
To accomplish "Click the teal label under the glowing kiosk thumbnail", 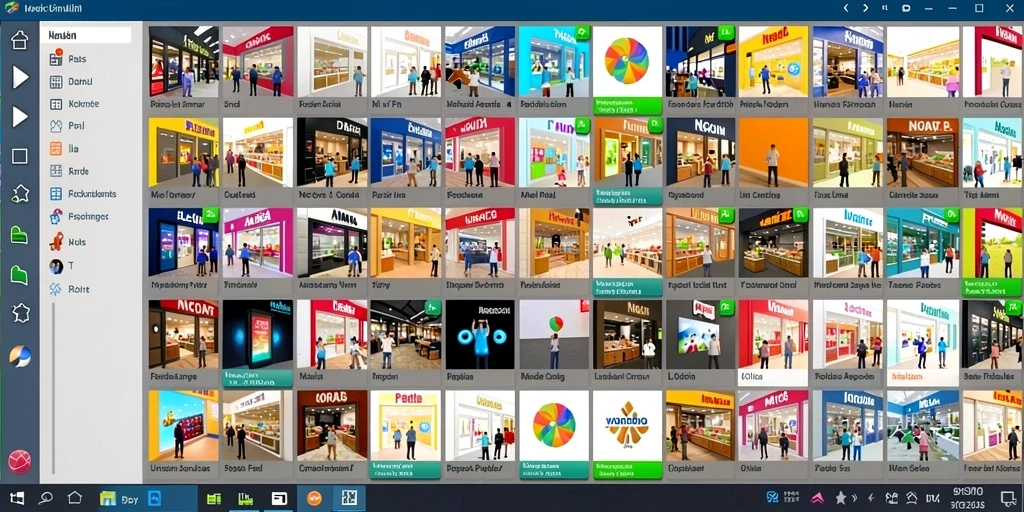I will pos(257,378).
